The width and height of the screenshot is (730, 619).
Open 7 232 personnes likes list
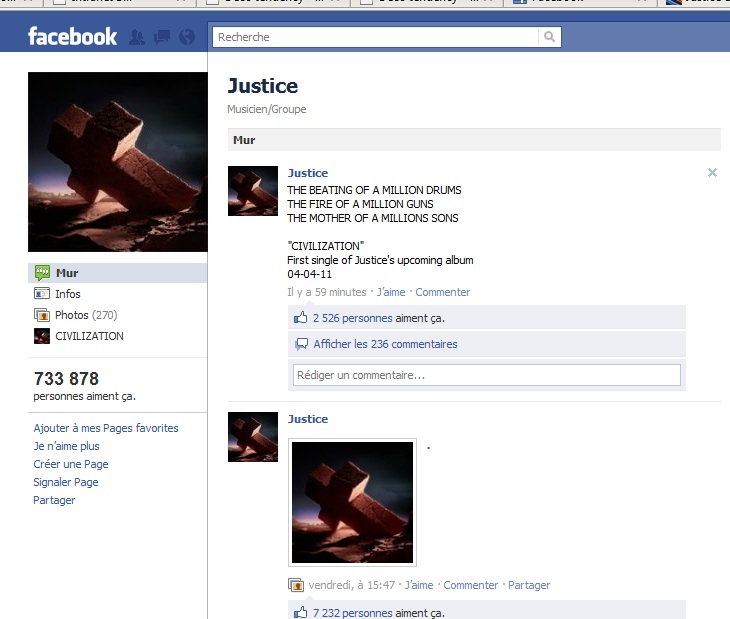click(353, 613)
